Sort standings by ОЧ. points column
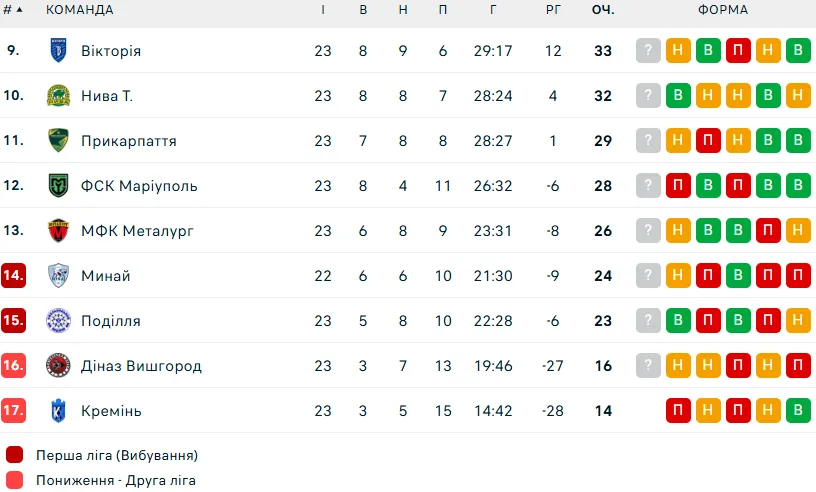816x492 pixels. [603, 10]
